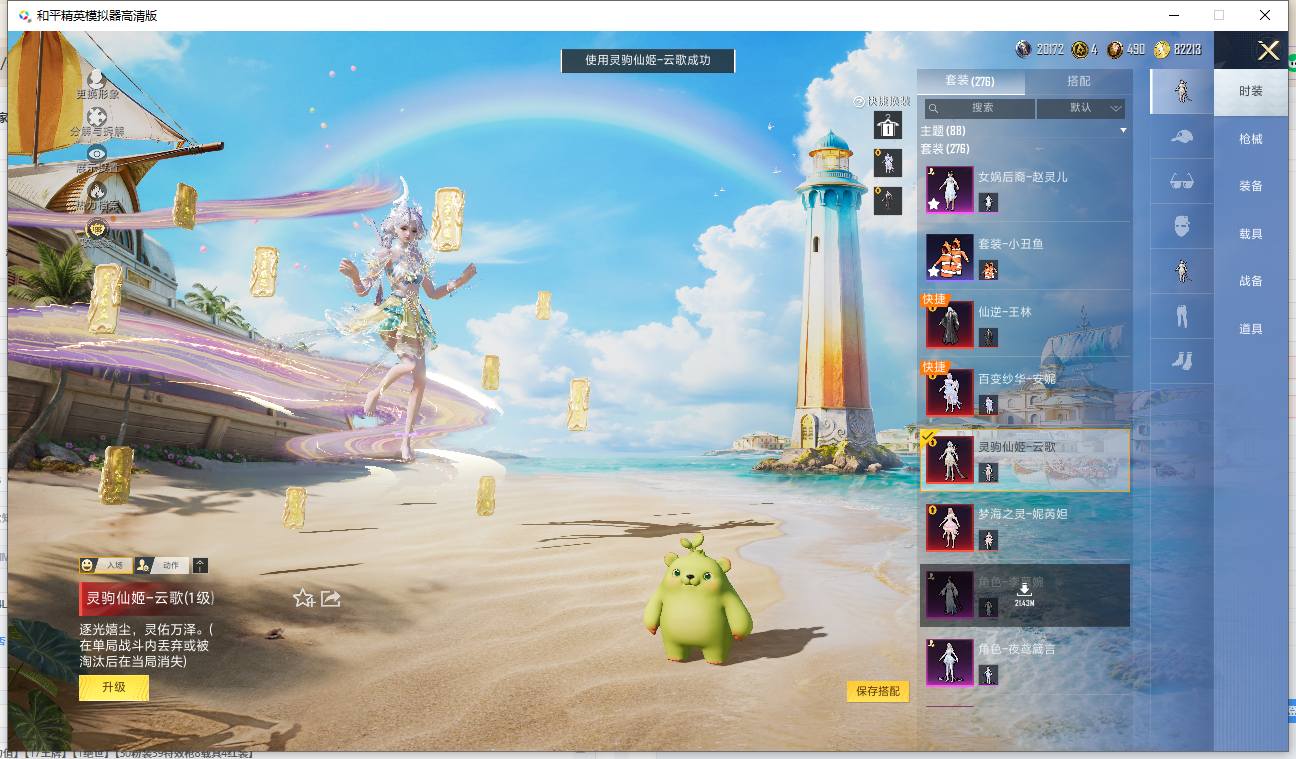Select the 仙逆-王林 outfit thumbnail
Image resolution: width=1296 pixels, height=759 pixels.
pyautogui.click(x=949, y=325)
